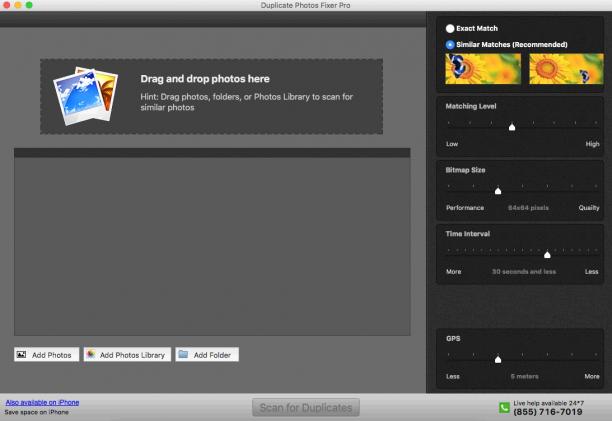
Task: Click the Add Photos button
Action: 46,355
